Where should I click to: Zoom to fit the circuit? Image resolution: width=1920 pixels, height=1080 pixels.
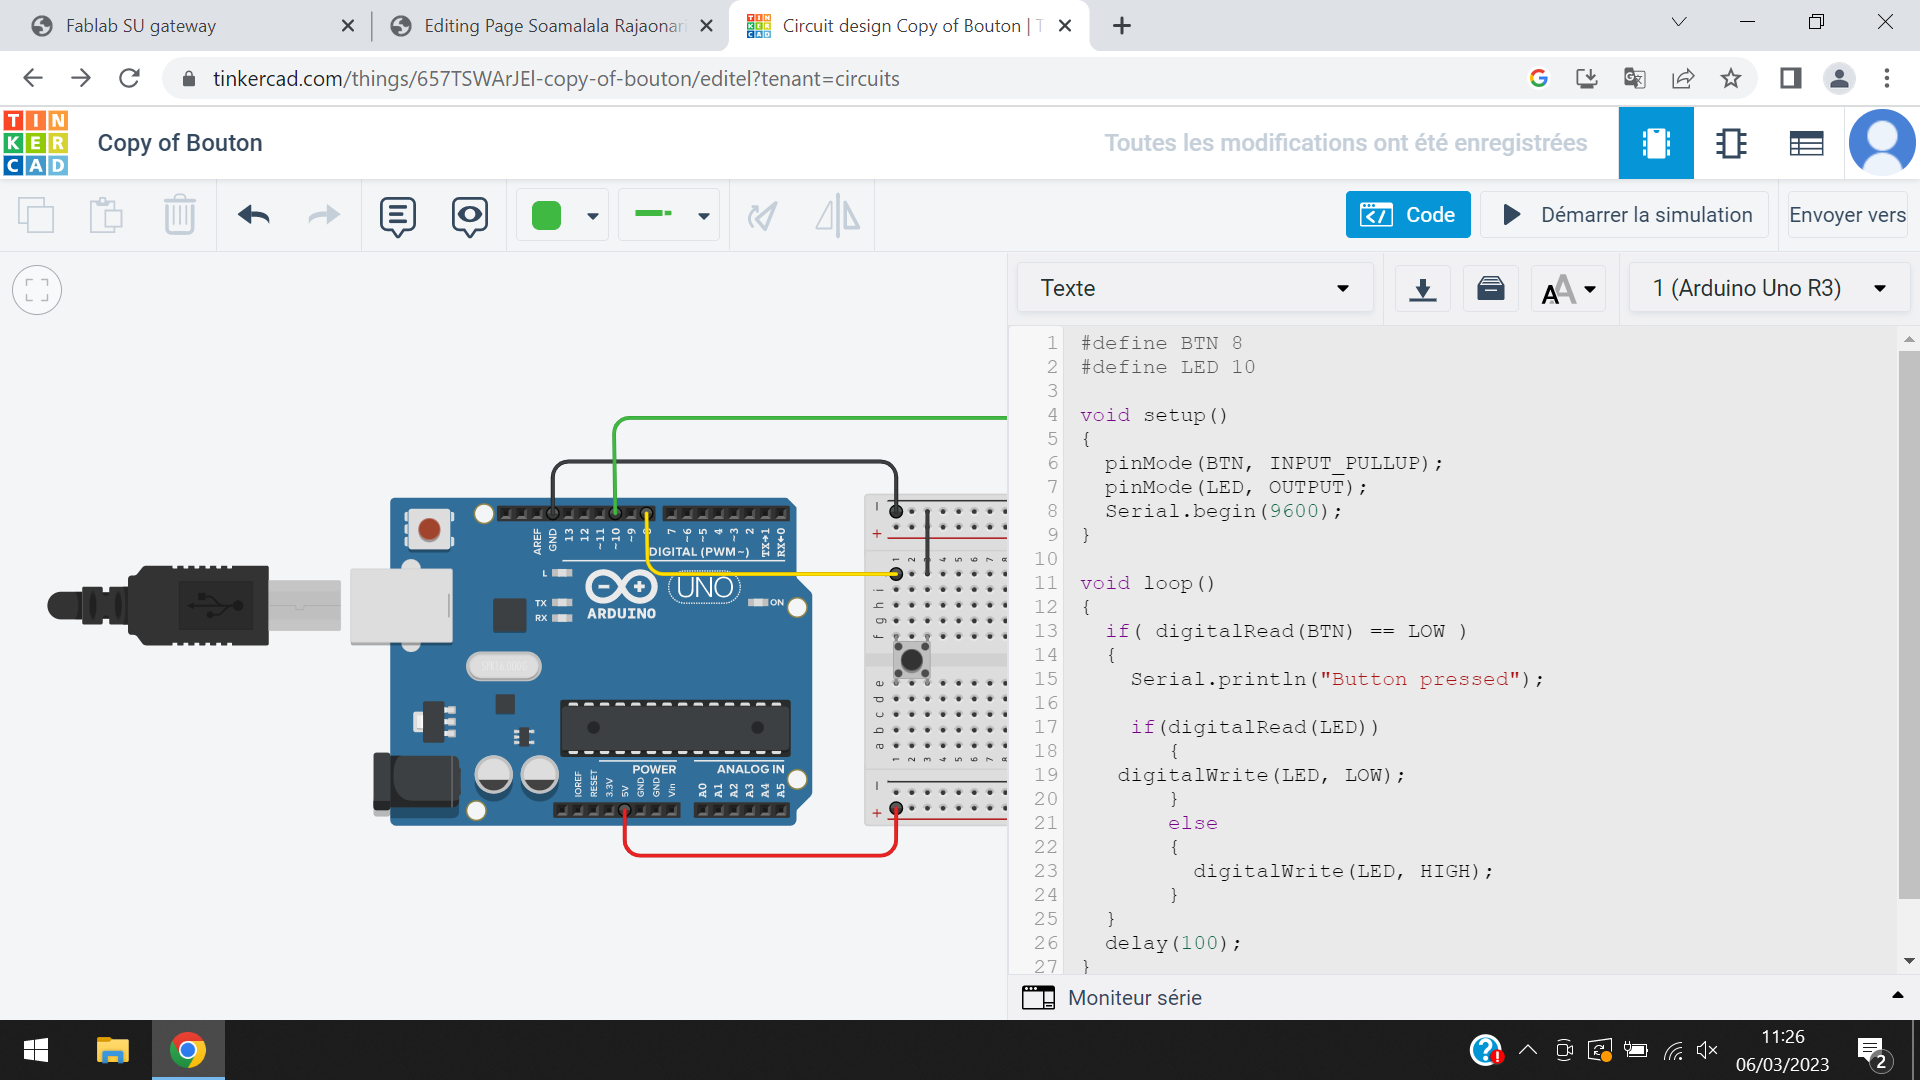click(37, 290)
